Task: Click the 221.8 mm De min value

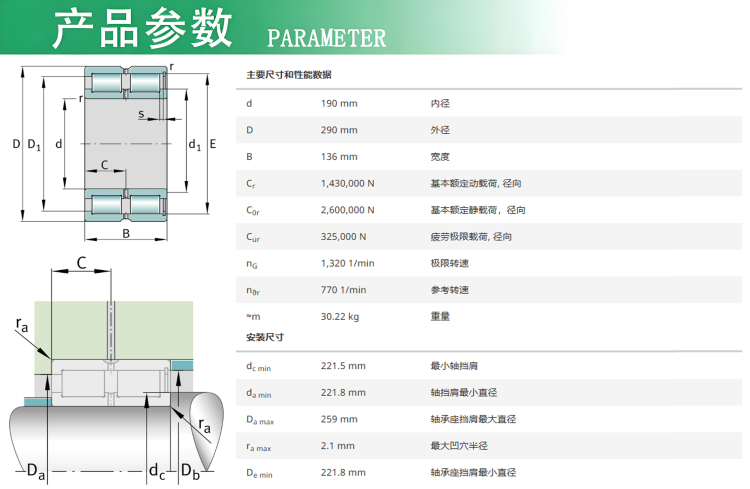Action: [343, 473]
